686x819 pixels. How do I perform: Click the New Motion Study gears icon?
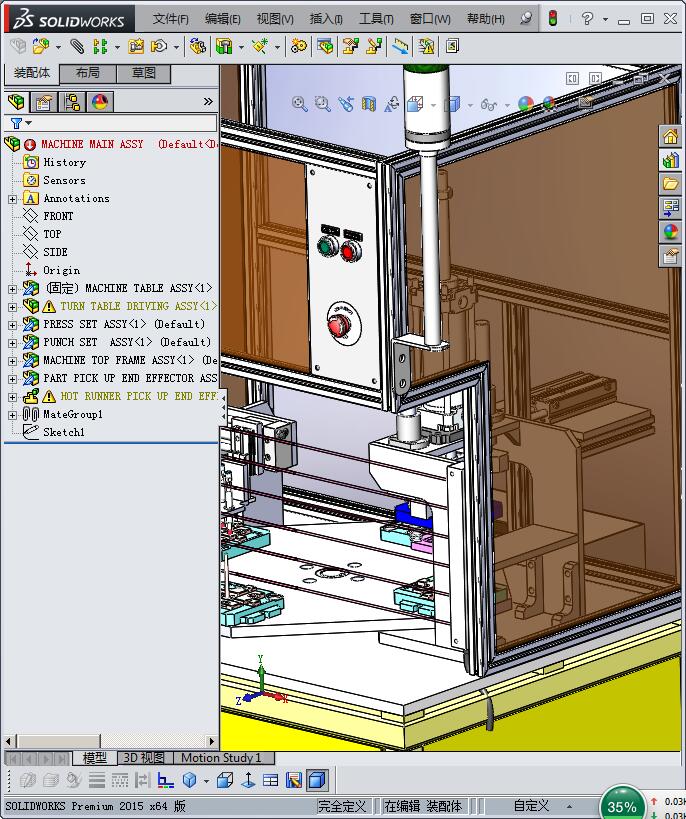(298, 46)
